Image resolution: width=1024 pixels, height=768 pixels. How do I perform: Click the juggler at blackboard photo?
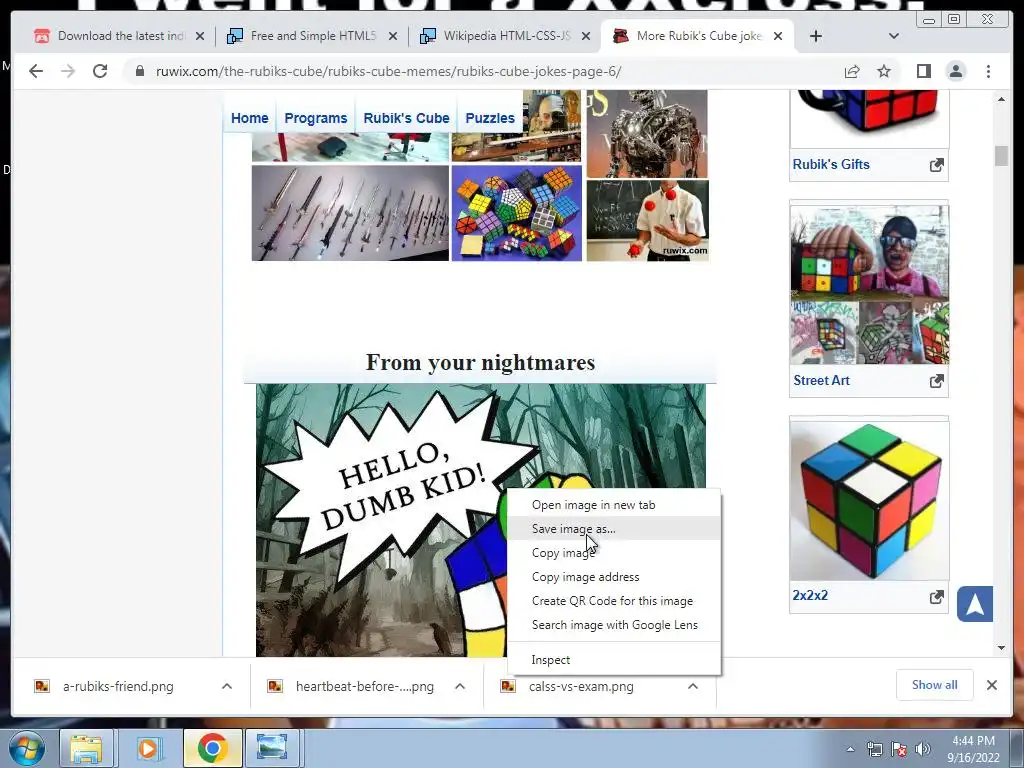point(647,221)
